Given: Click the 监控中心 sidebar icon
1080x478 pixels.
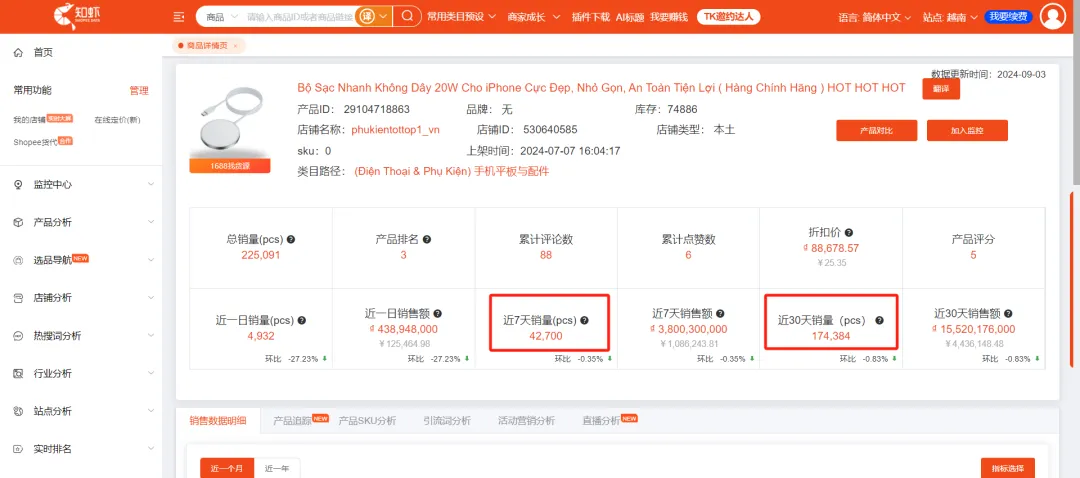Looking at the screenshot, I should click(x=19, y=185).
